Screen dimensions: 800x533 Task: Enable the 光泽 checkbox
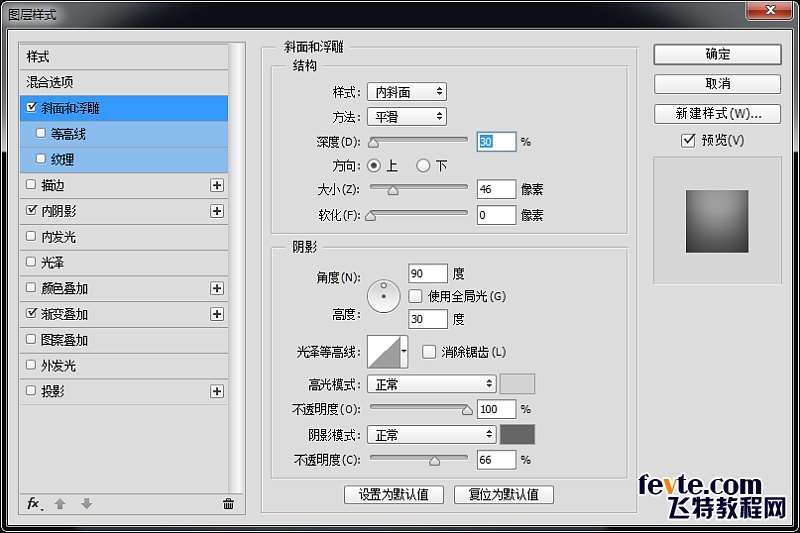(x=31, y=261)
